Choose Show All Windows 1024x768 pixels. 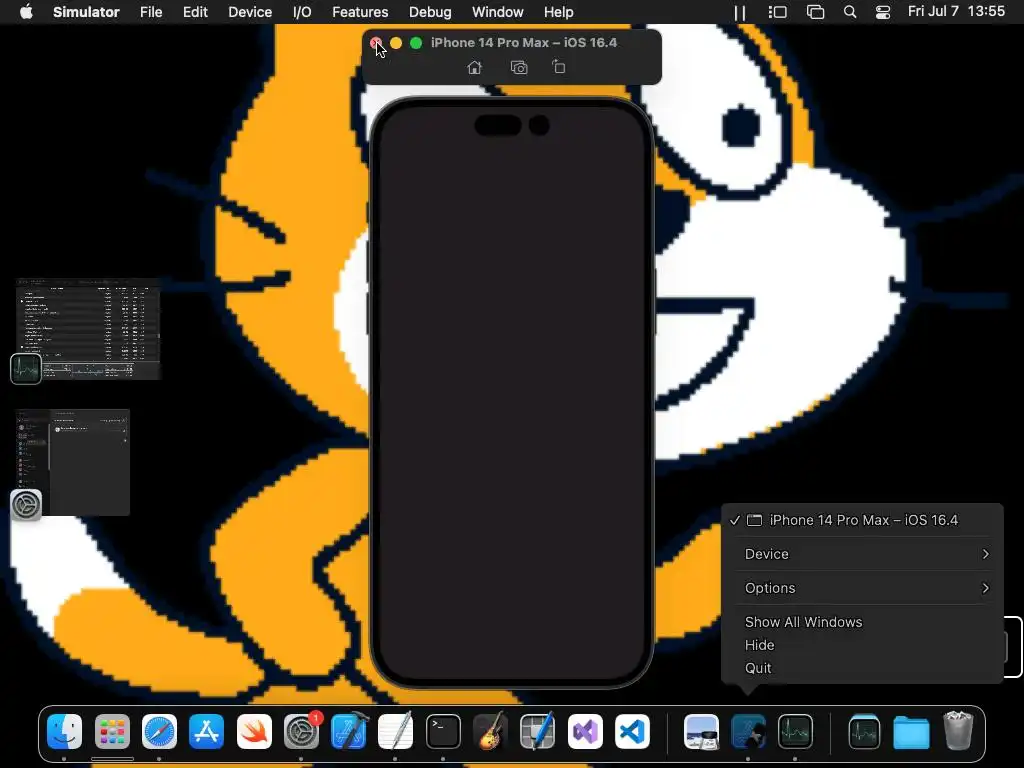(x=862, y=622)
